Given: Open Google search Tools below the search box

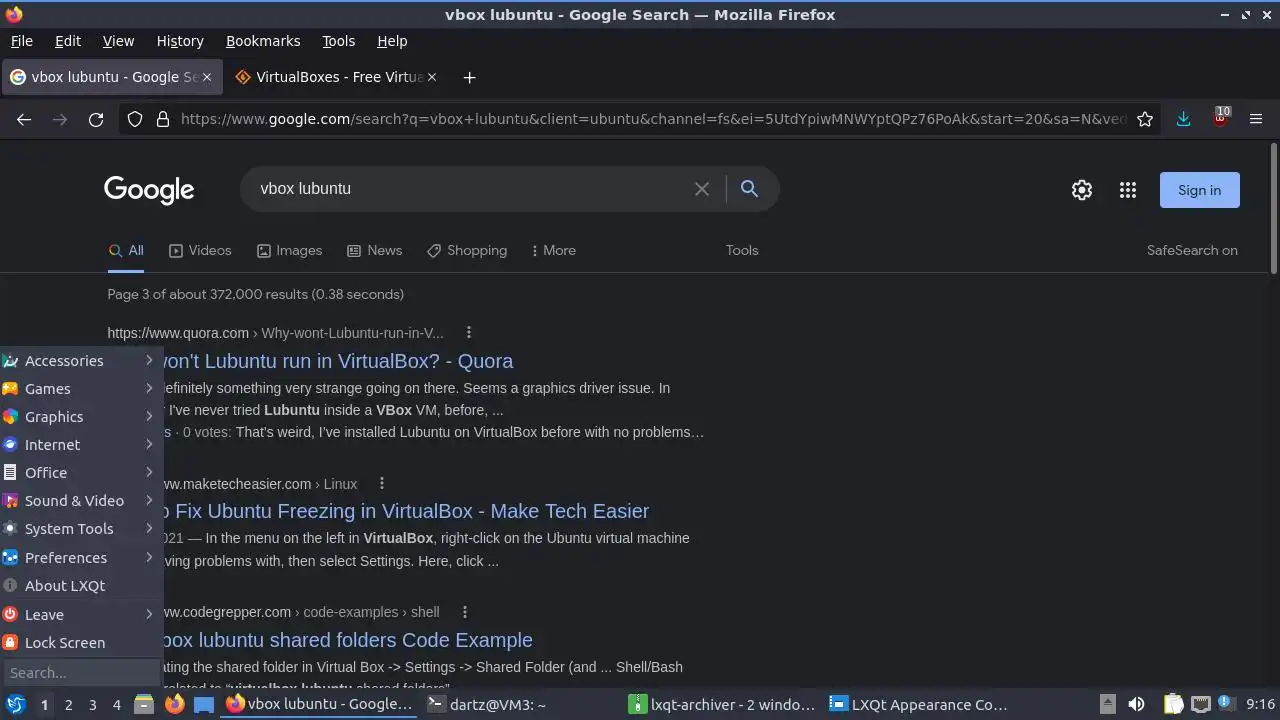Looking at the screenshot, I should 742,251.
